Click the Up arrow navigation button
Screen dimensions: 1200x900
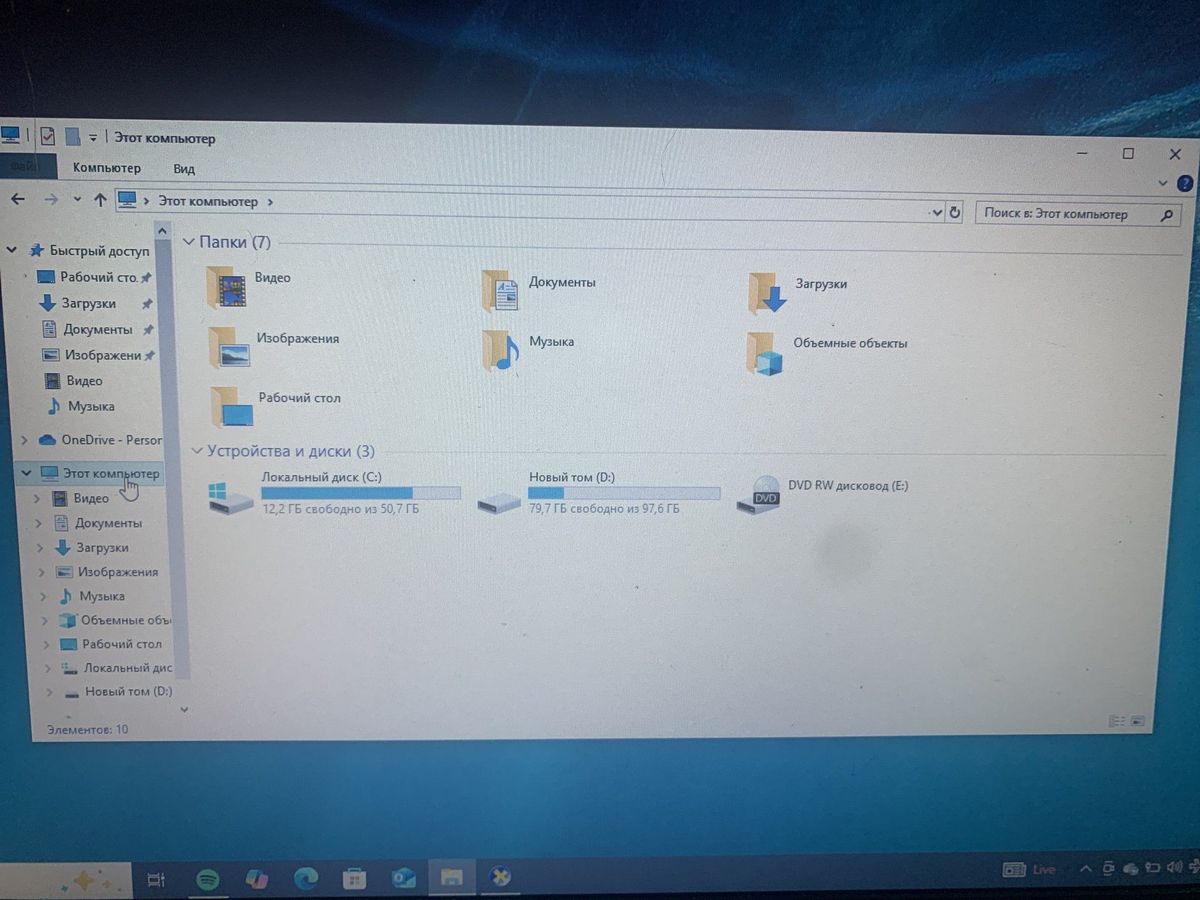(100, 200)
